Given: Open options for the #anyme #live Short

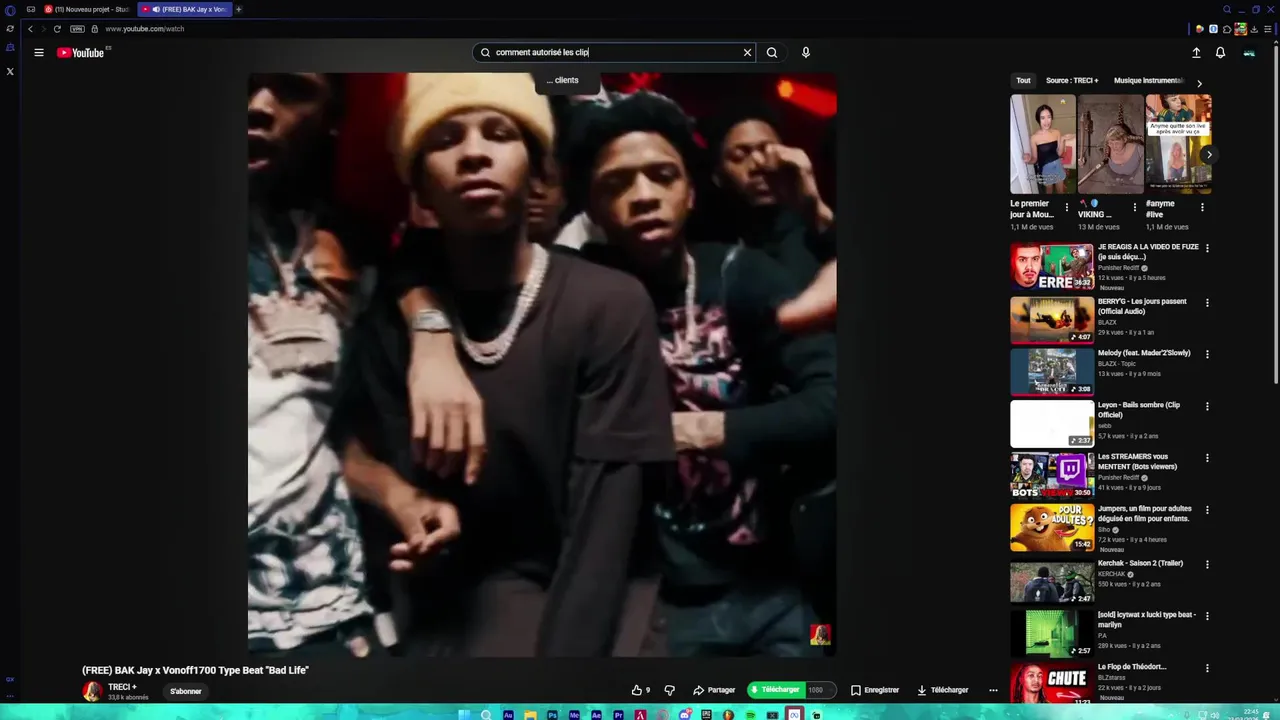Looking at the screenshot, I should [x=1202, y=208].
